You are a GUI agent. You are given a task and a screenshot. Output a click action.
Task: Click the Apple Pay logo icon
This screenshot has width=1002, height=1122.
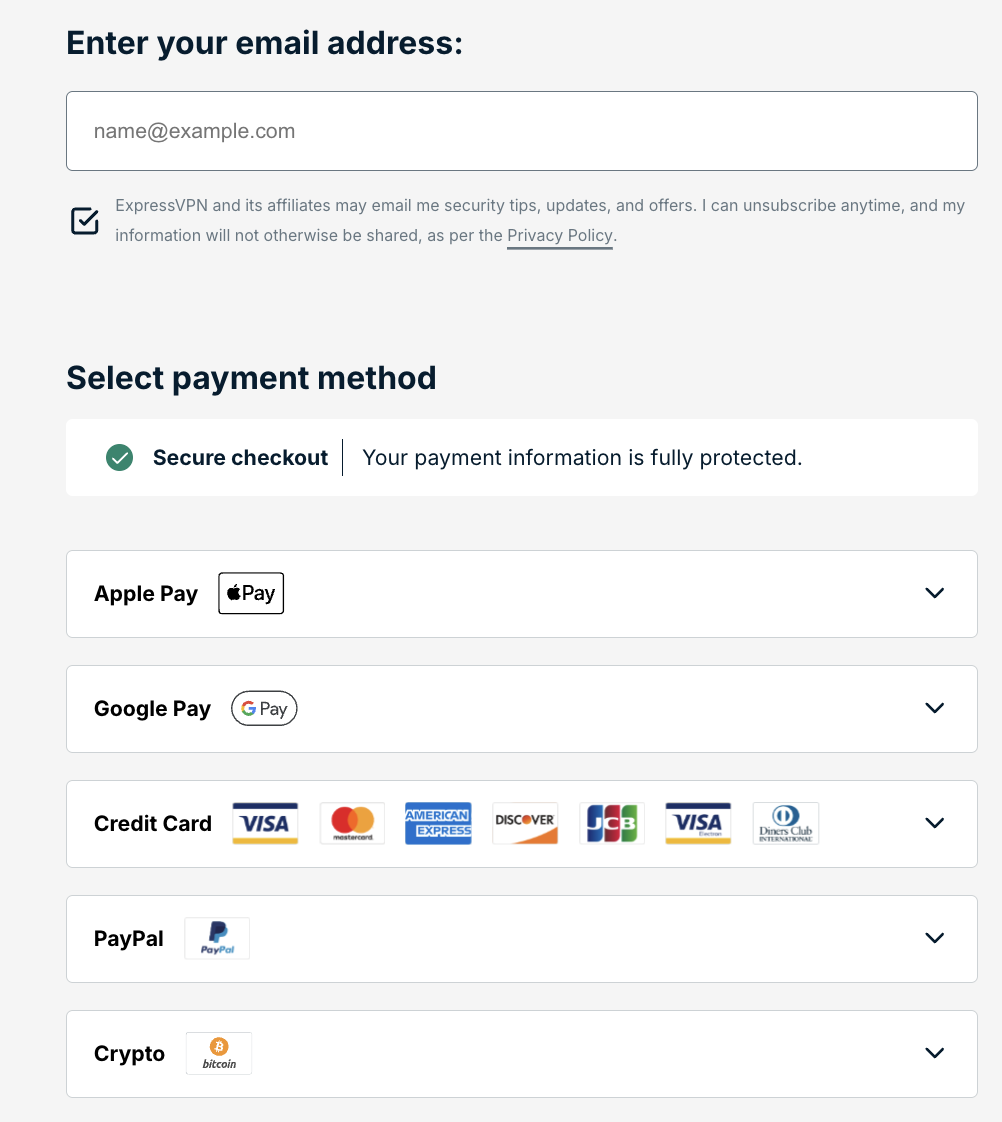point(251,593)
